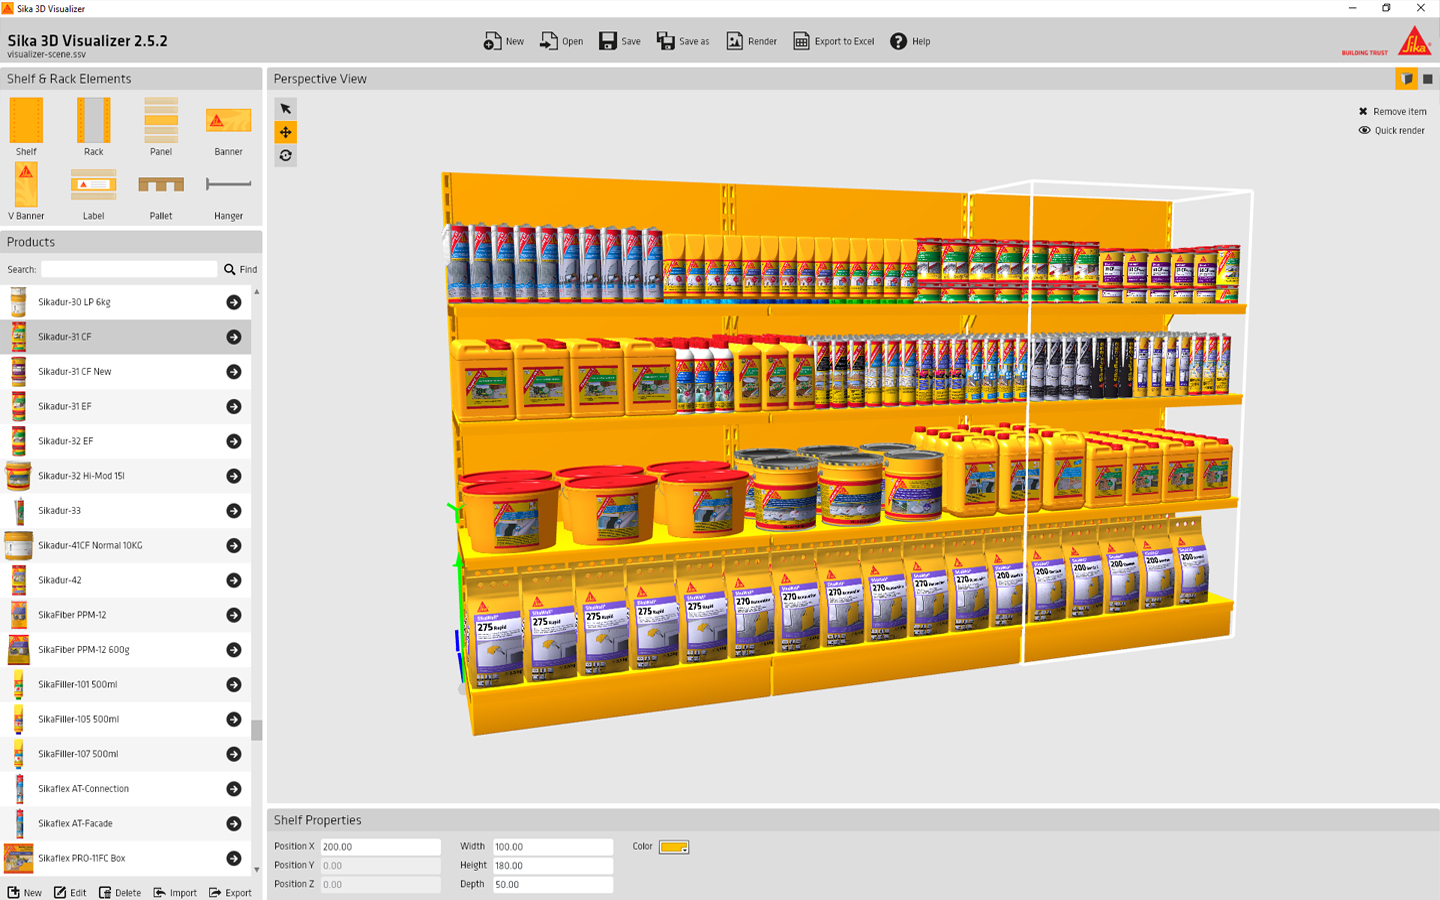The image size is (1440, 900).
Task: Add Sikadur-32 EF using its arrow
Action: (x=234, y=441)
